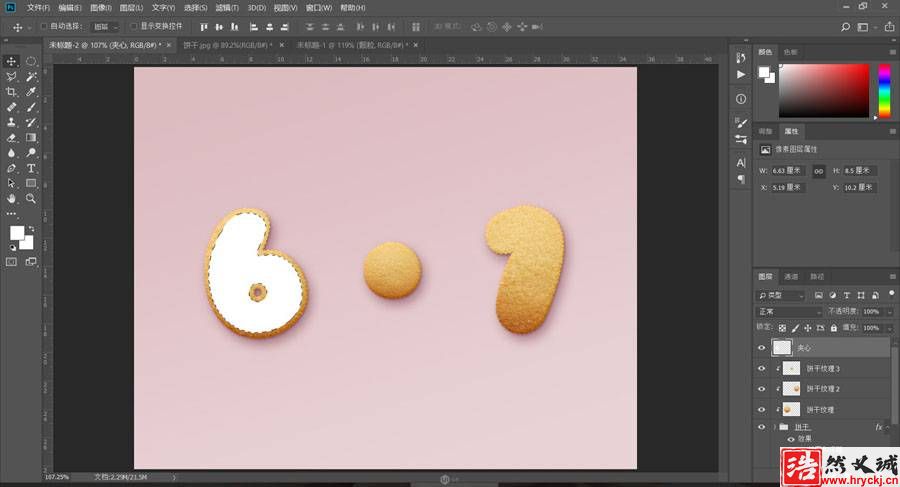This screenshot has height=487, width=900.
Task: Switch to the 饼干.jpg document tab
Action: 227,45
